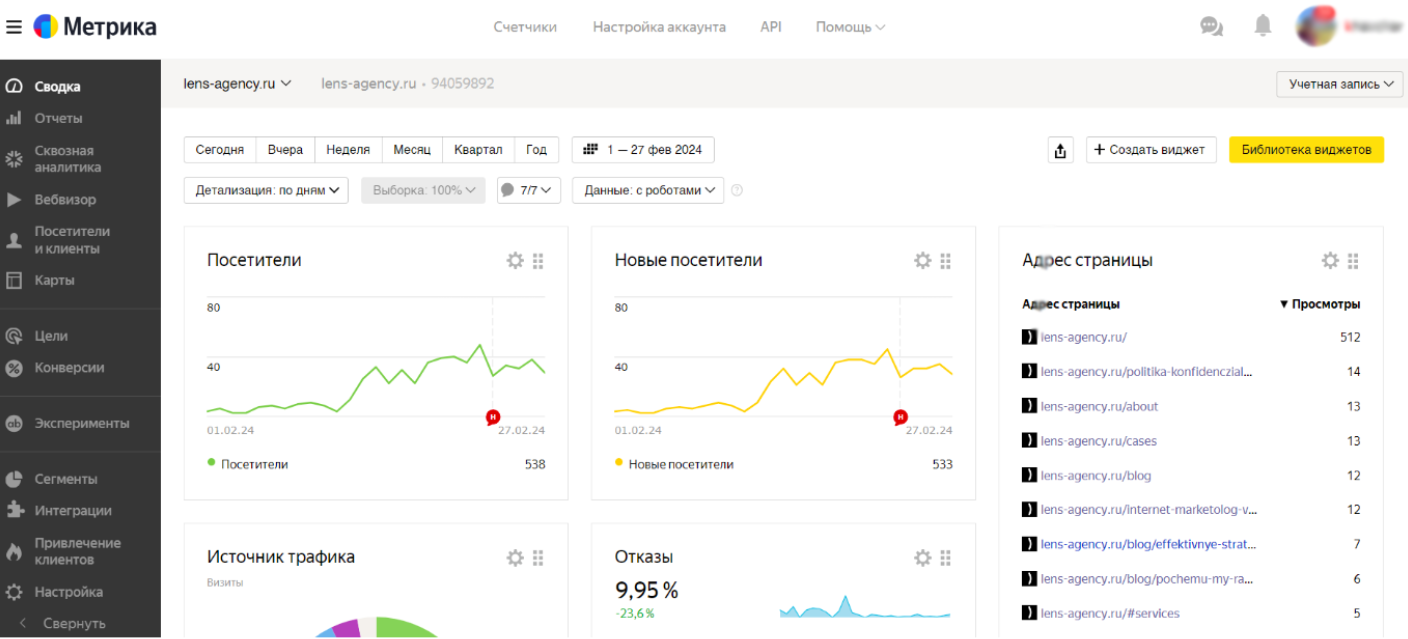Open settings gear of Посетители widget
The image size is (1408, 639).
click(515, 261)
